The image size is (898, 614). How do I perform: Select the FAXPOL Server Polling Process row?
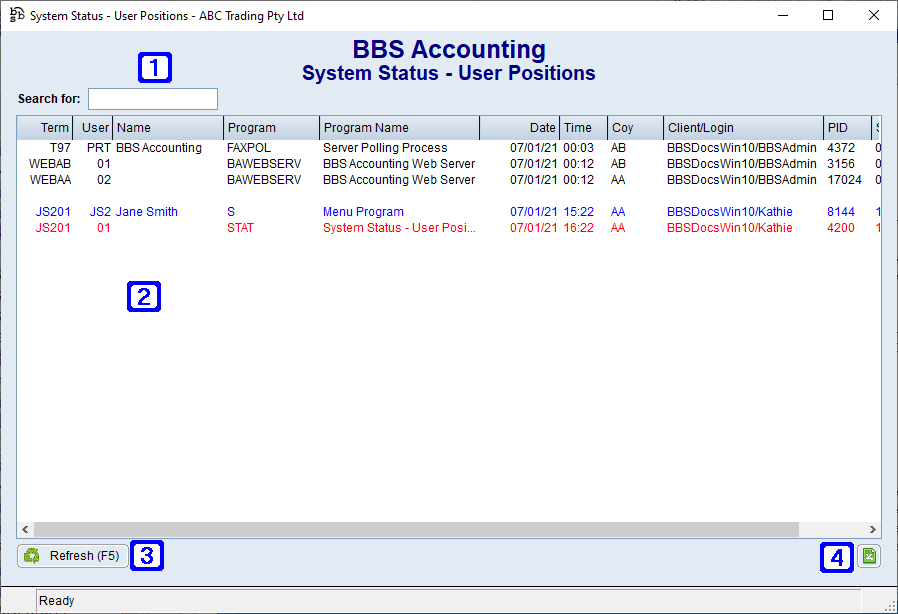tap(300, 147)
